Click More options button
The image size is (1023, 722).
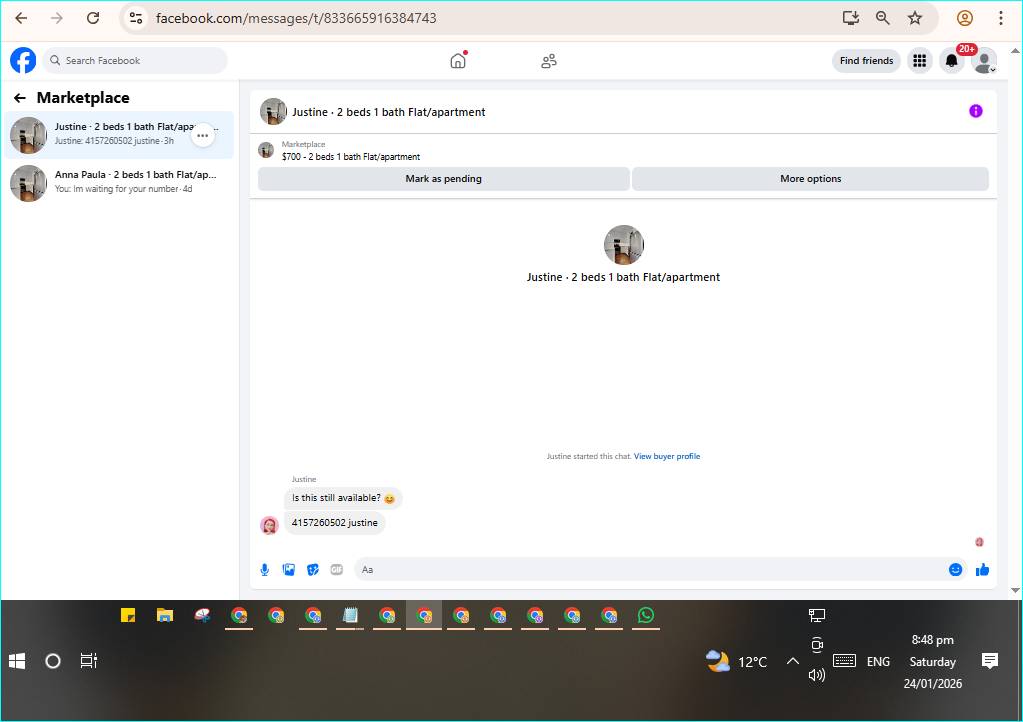point(810,179)
